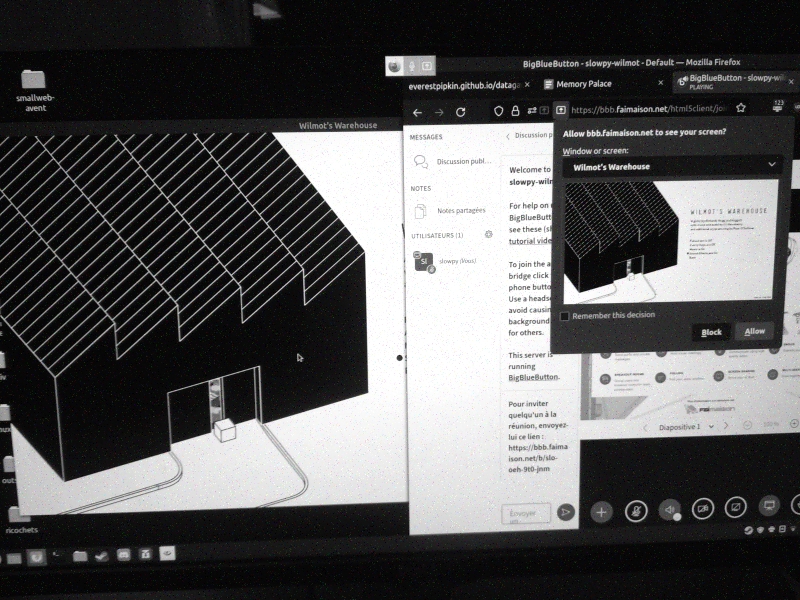Click Firefox icon in the taskbar
This screenshot has height=600, width=800.
pos(36,557)
